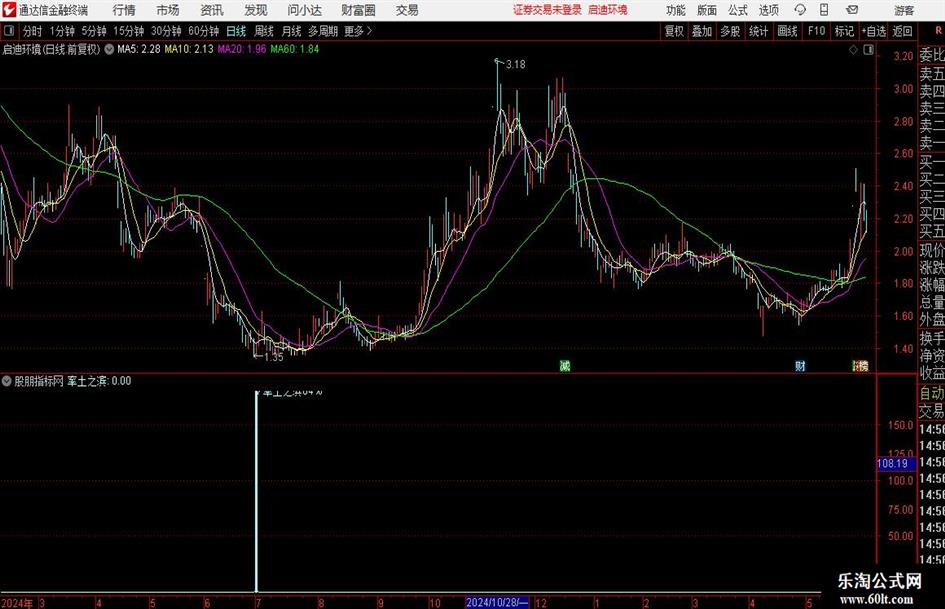Click the 画线 drawing button
The height and width of the screenshot is (609, 945).
click(787, 31)
